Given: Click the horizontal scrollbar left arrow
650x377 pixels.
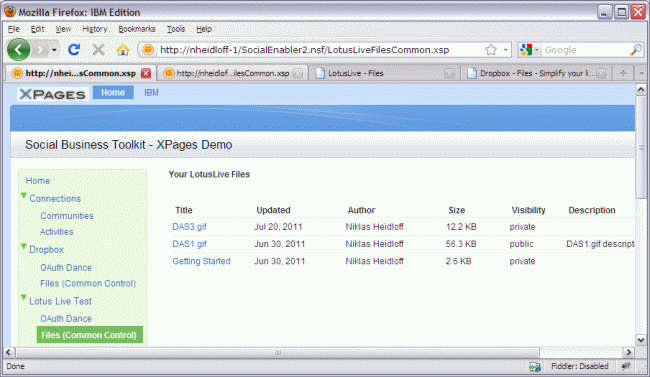Looking at the screenshot, I should pyautogui.click(x=9, y=353).
